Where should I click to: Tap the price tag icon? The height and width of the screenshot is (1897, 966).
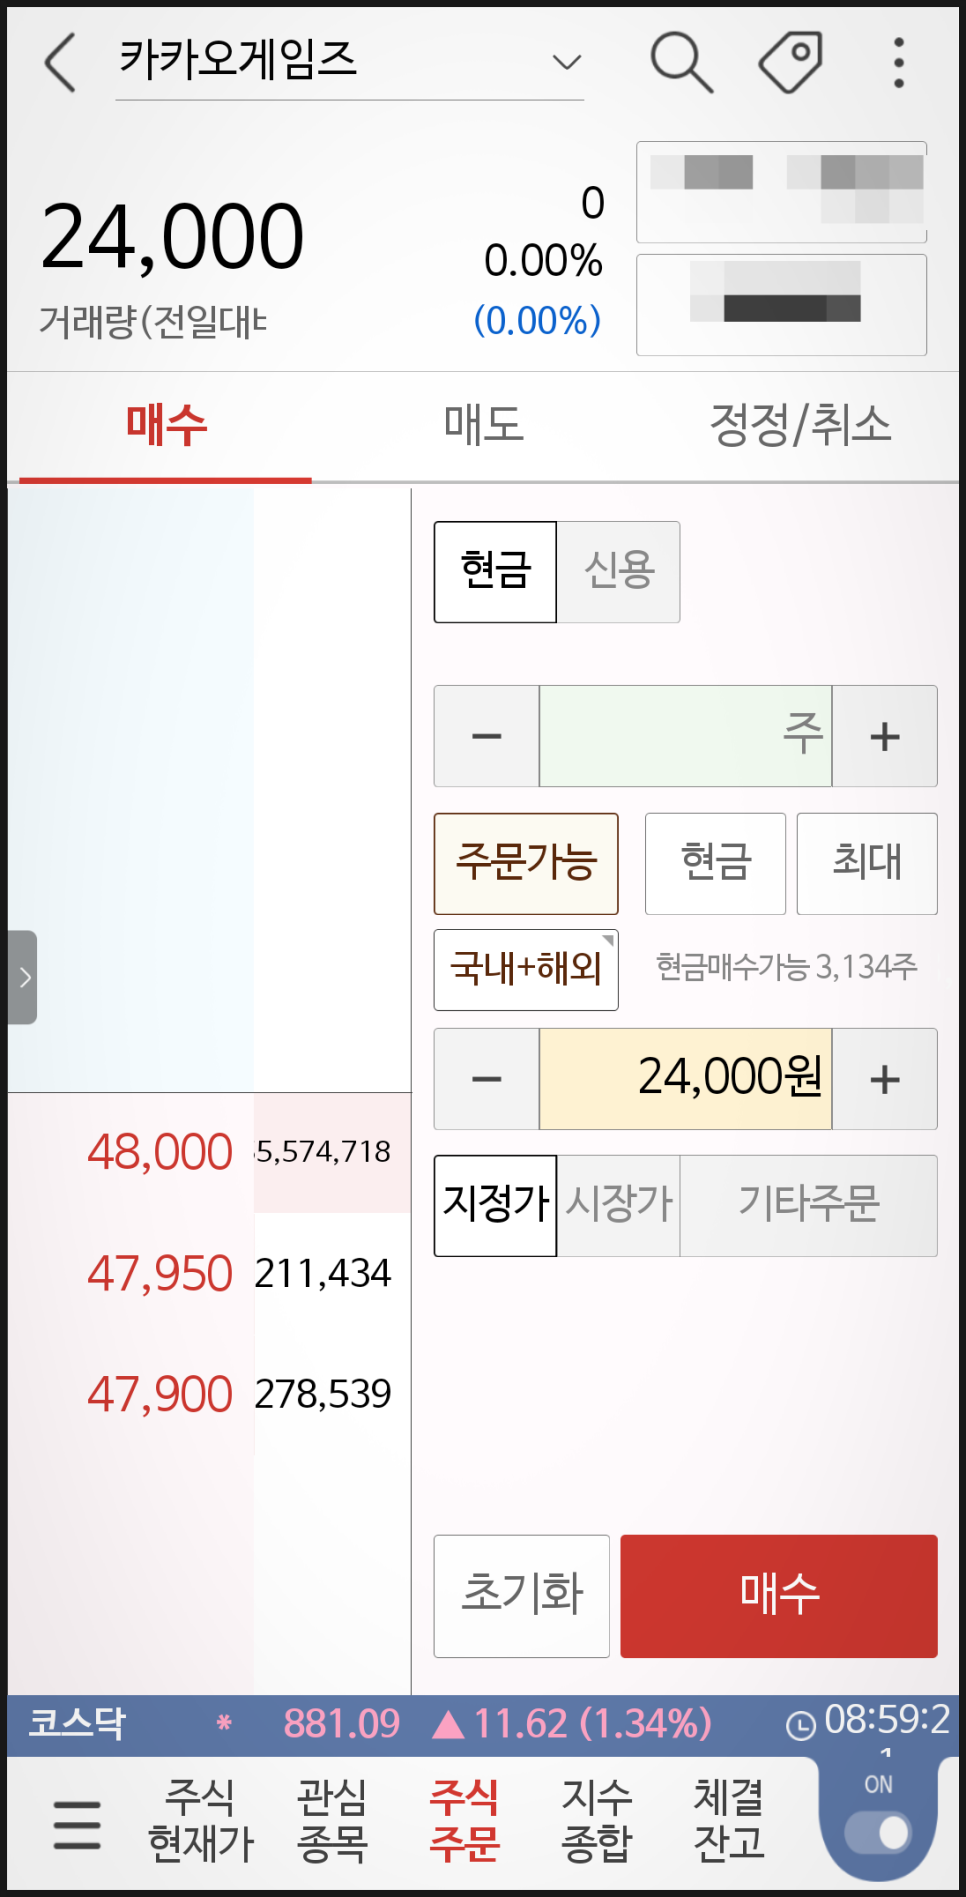click(x=791, y=62)
